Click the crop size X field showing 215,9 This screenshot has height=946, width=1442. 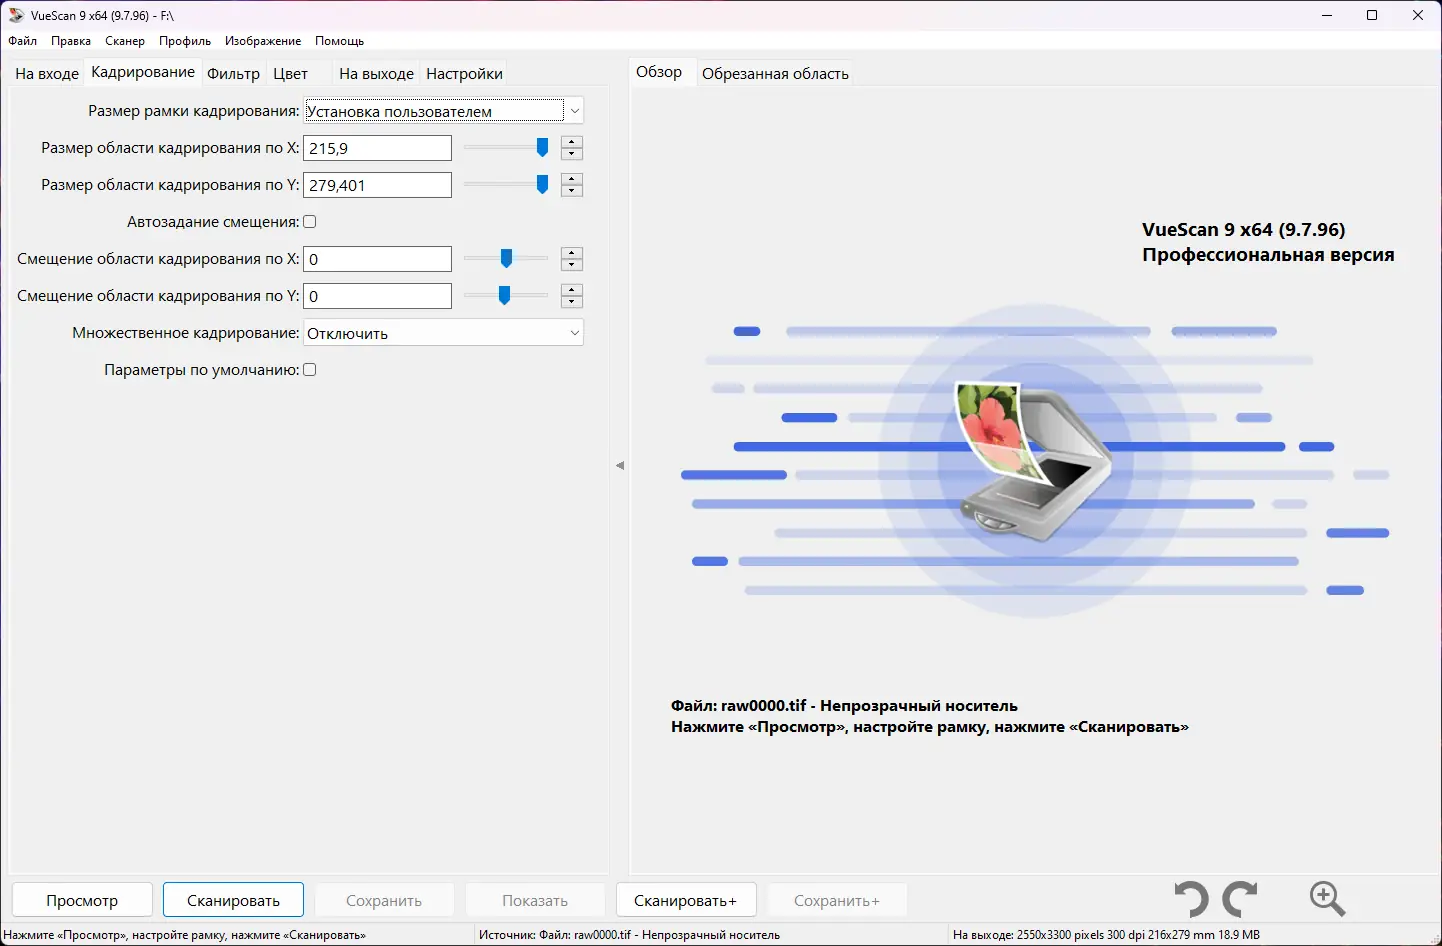point(378,148)
